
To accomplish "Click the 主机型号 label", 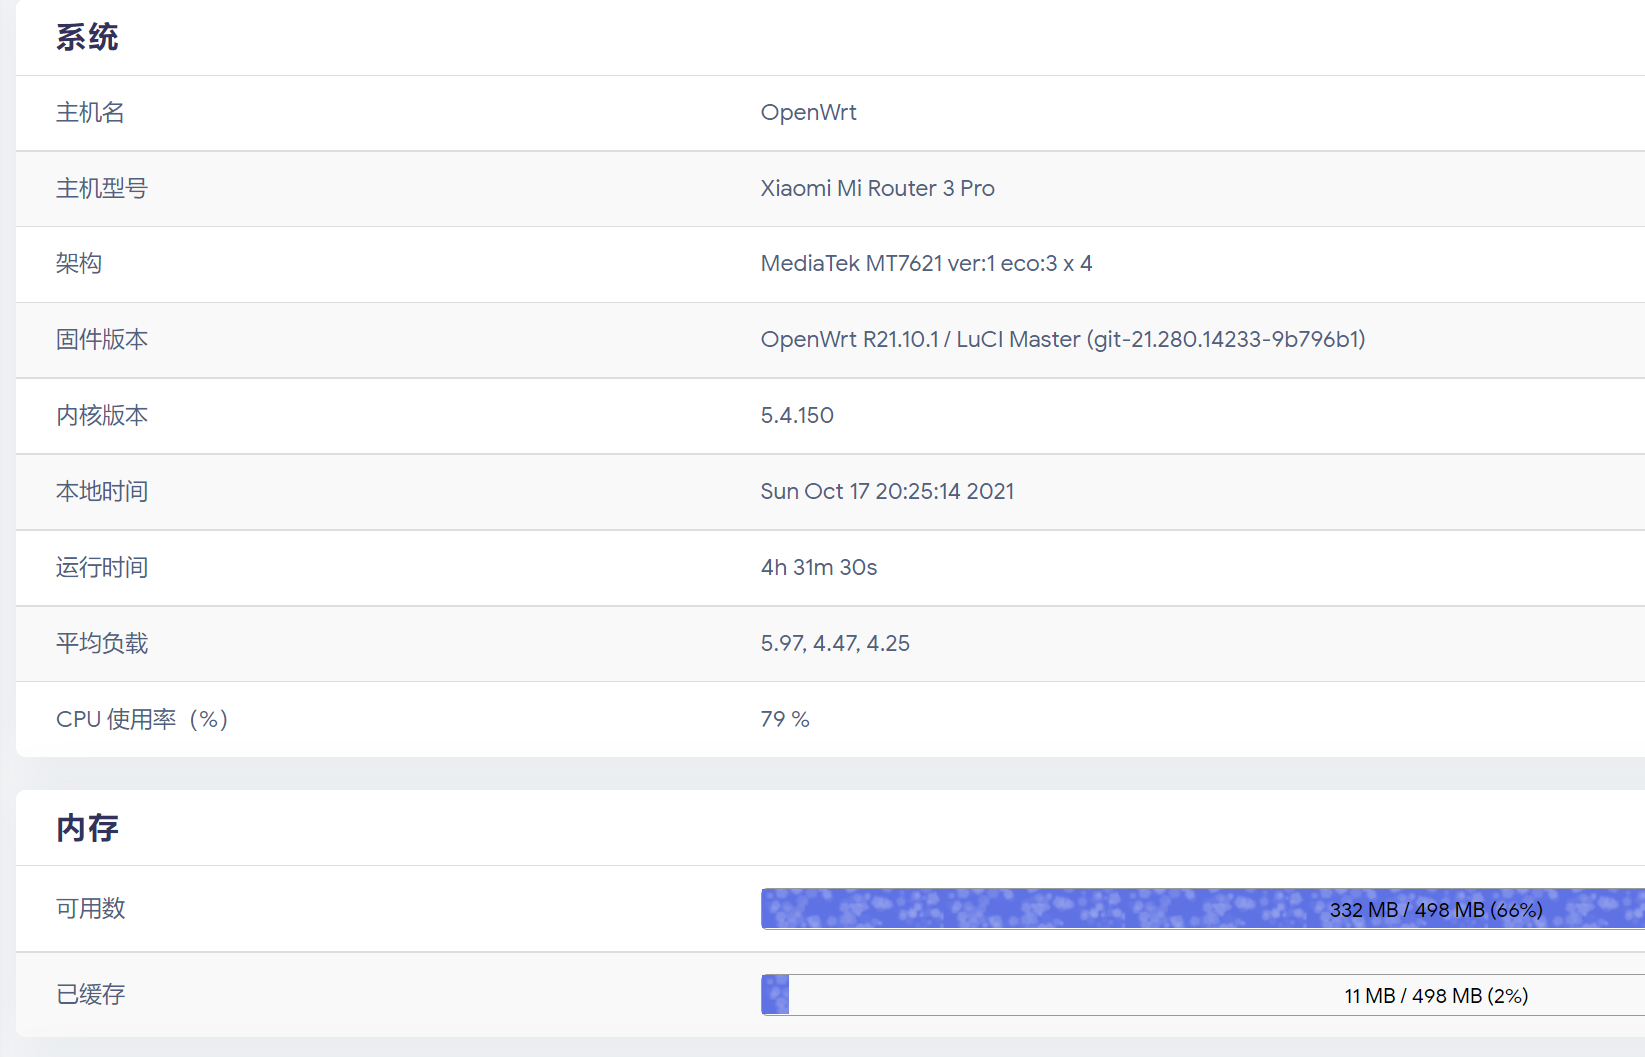I will 102,188.
